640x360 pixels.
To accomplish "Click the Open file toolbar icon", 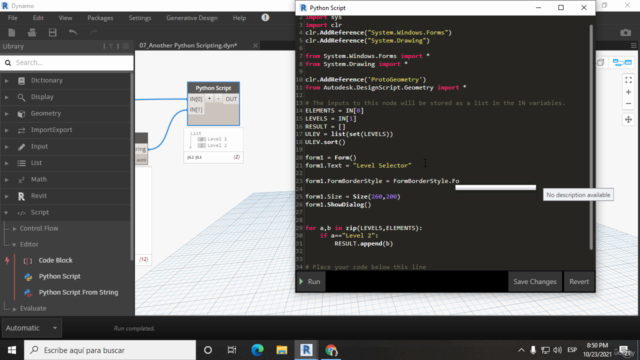I will click(32, 33).
